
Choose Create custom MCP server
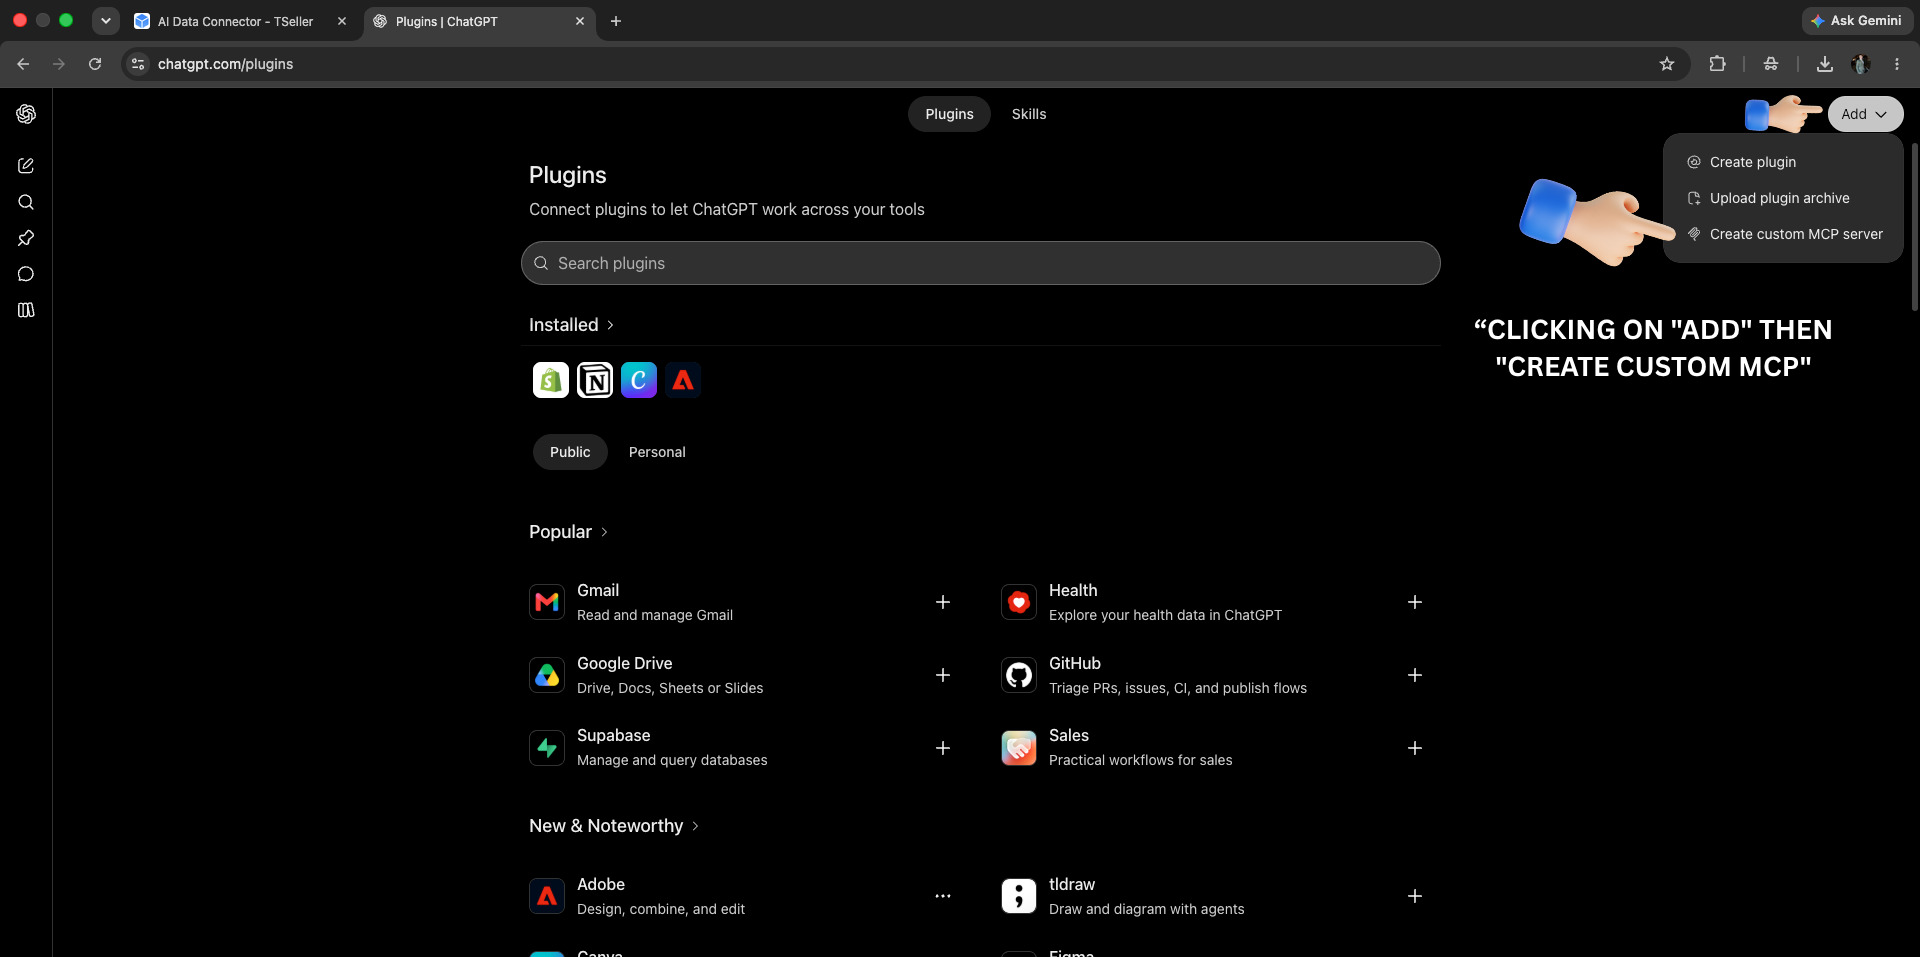1783,234
